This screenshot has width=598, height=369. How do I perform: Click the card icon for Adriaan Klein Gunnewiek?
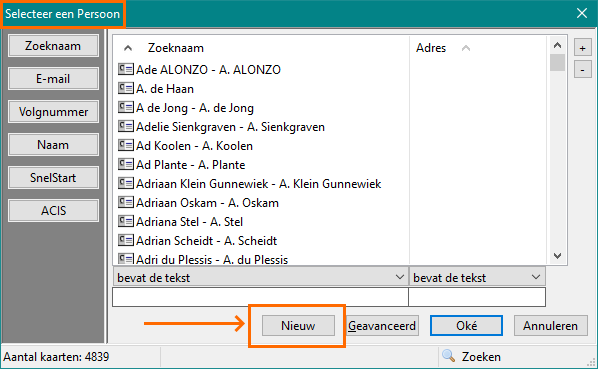pyautogui.click(x=125, y=183)
